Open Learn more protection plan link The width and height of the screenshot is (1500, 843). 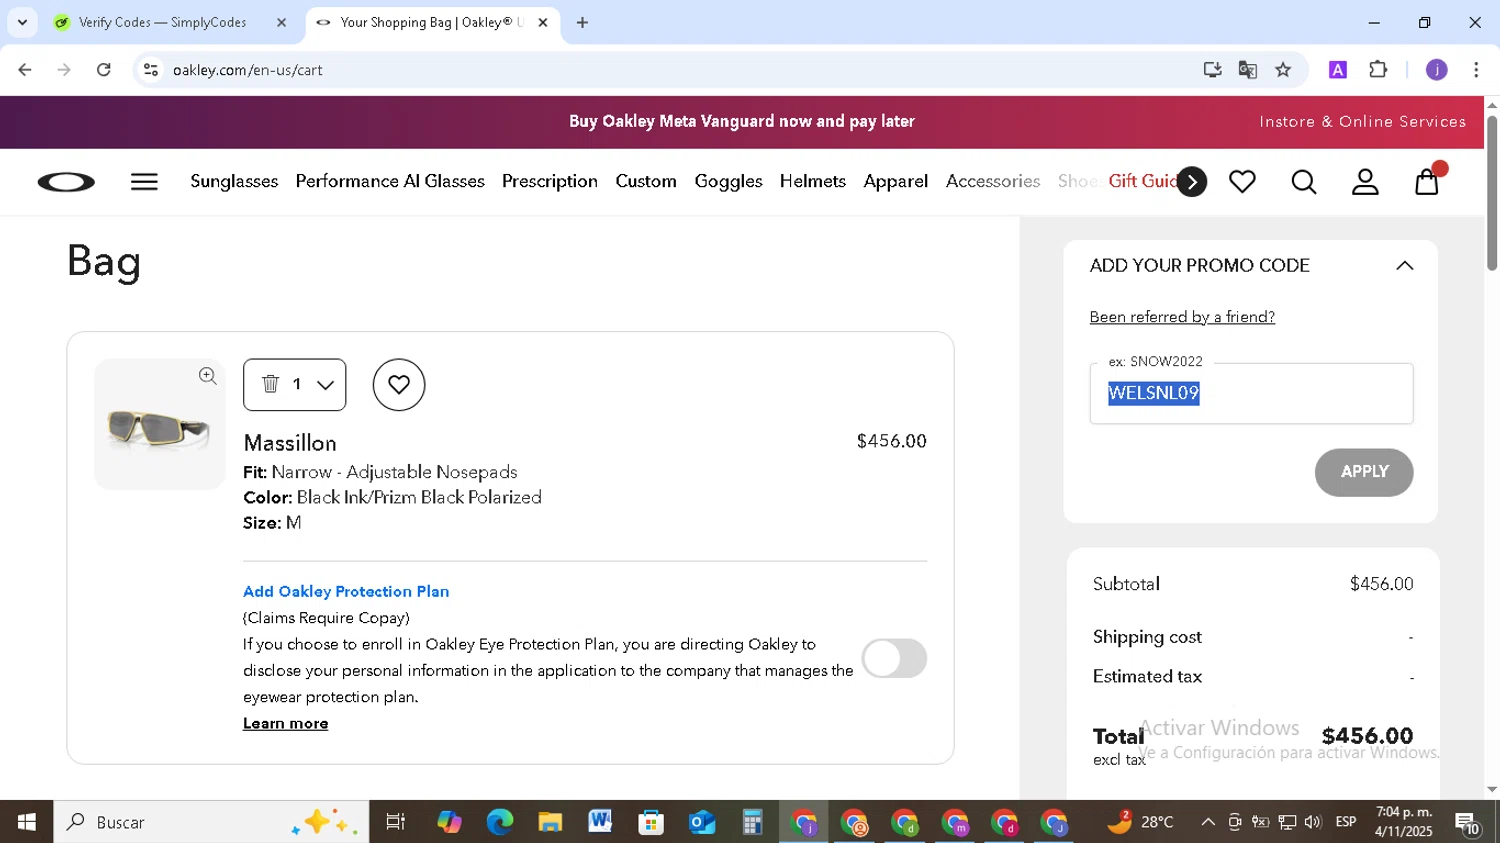tap(285, 723)
